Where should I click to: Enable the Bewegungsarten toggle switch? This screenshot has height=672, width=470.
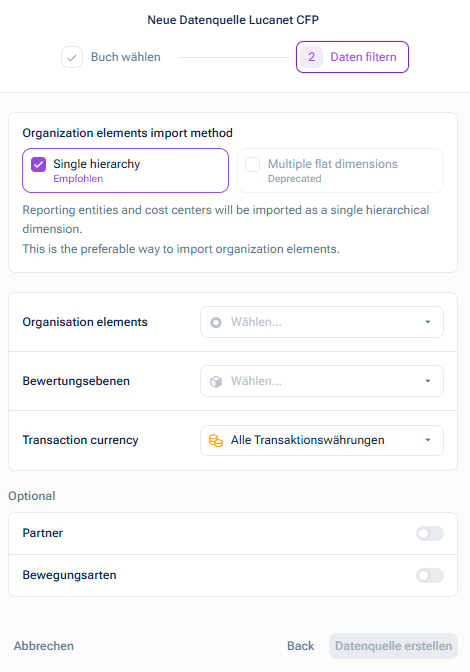[430, 576]
